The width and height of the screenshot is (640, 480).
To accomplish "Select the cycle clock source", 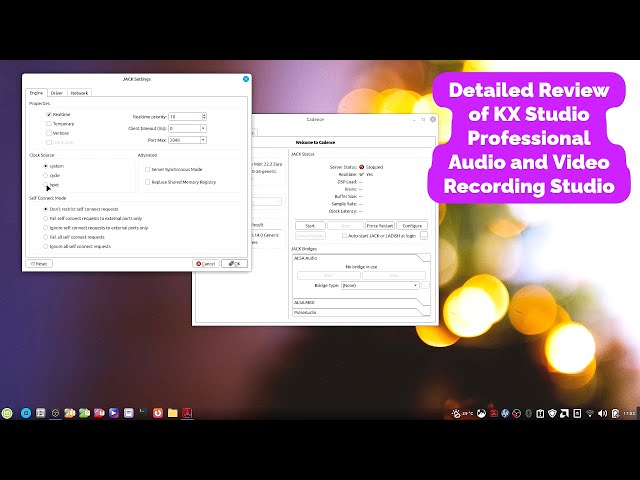I will point(45,176).
